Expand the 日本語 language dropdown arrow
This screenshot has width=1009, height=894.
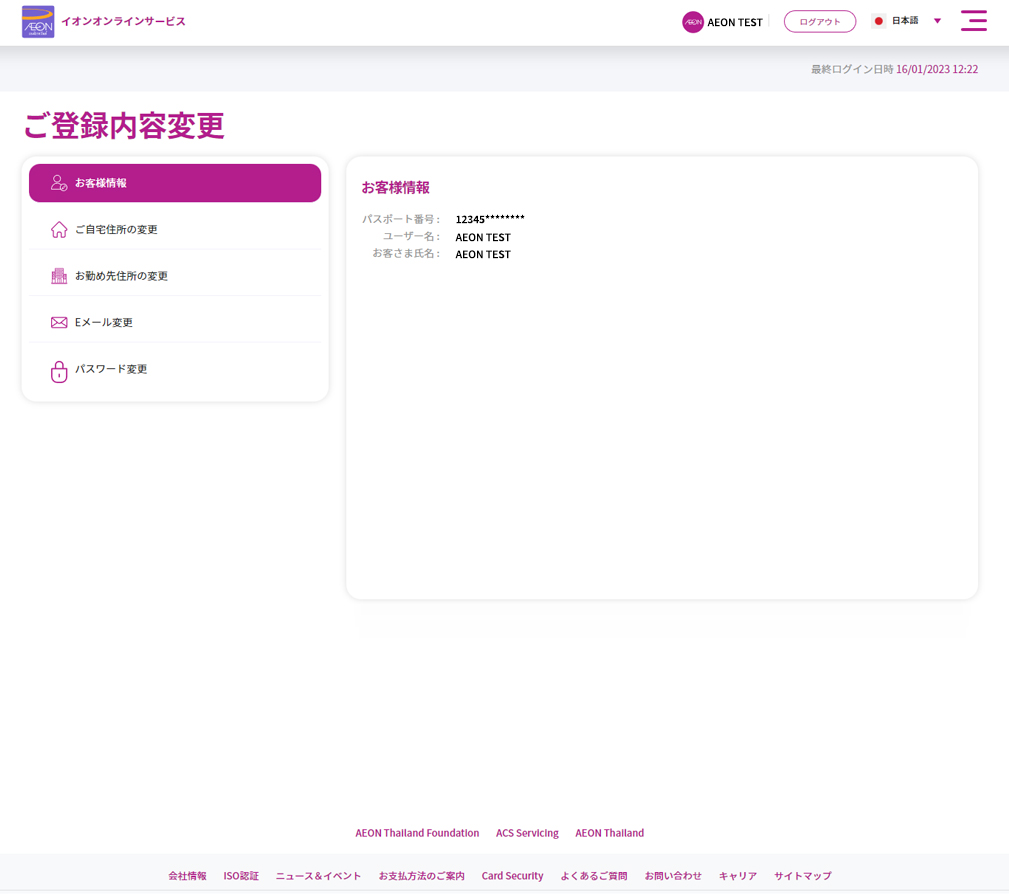click(938, 21)
